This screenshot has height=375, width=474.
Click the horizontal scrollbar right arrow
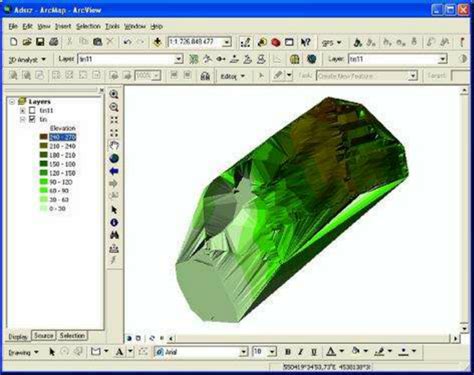pyautogui.click(x=455, y=338)
